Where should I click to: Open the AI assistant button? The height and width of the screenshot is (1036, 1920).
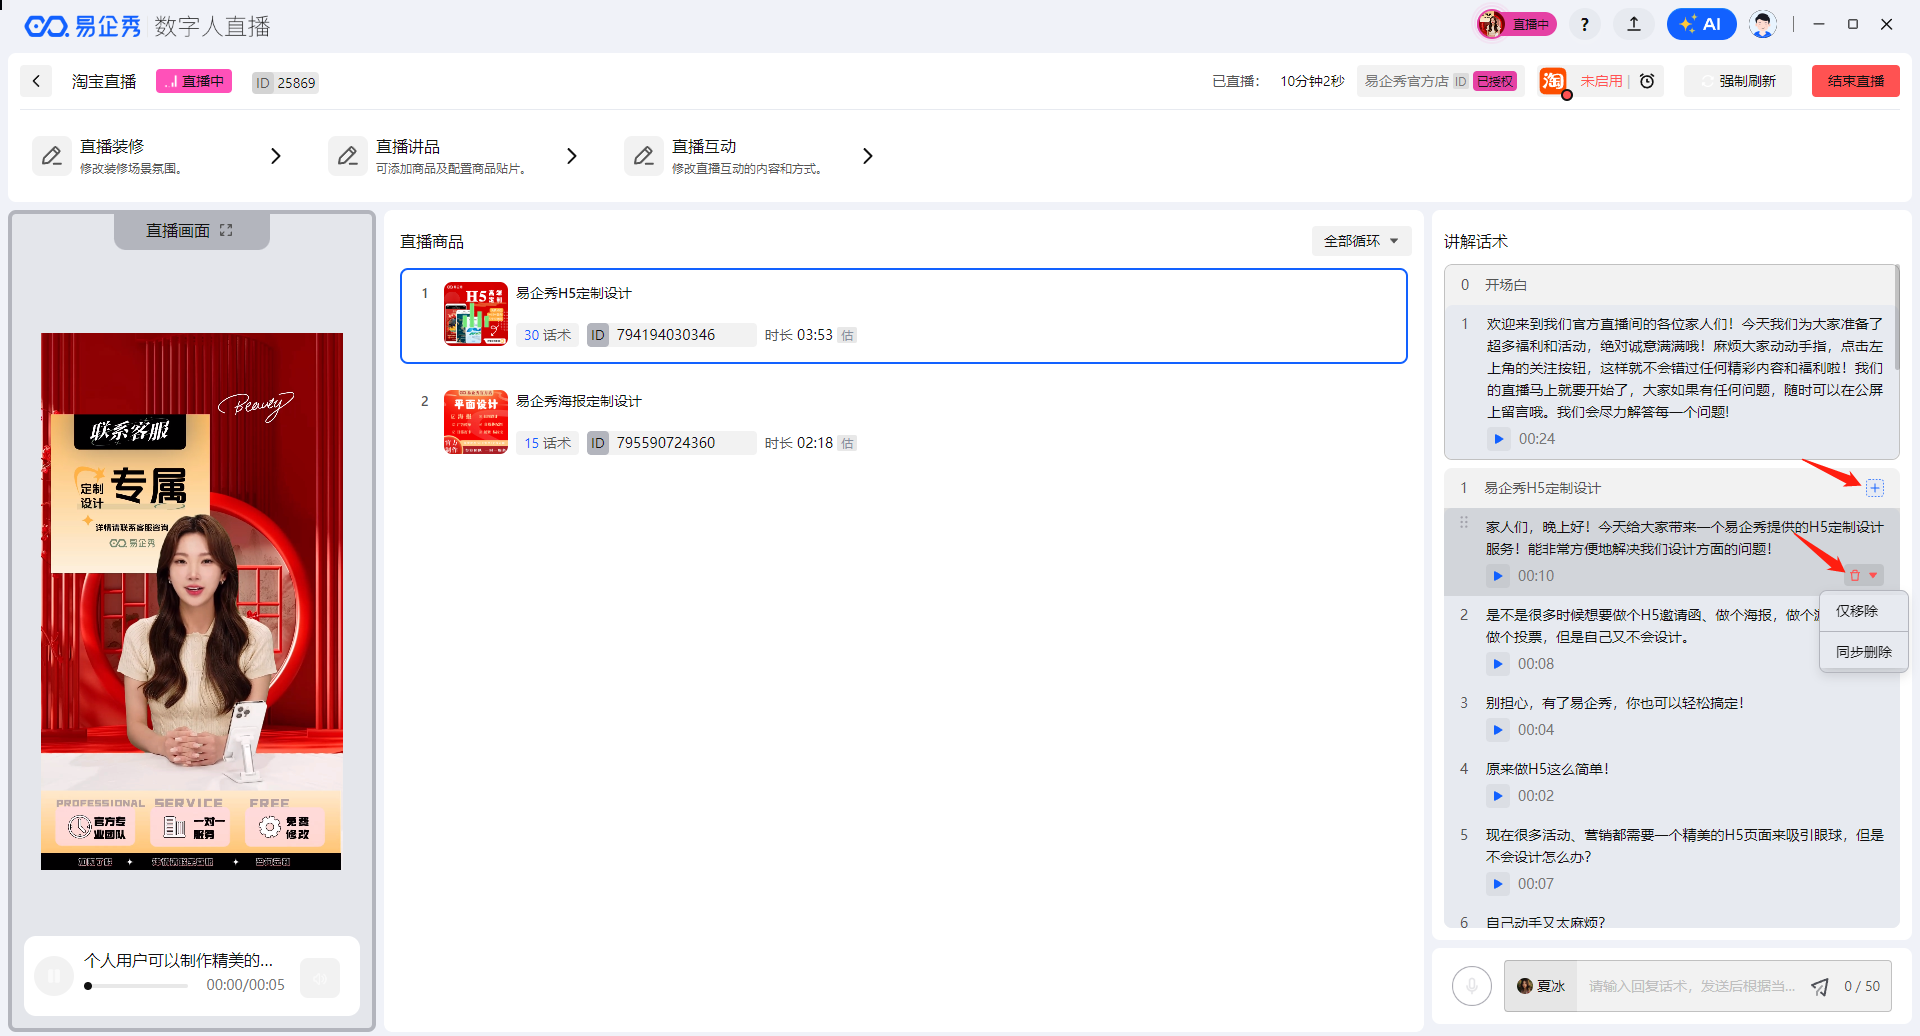coord(1701,24)
